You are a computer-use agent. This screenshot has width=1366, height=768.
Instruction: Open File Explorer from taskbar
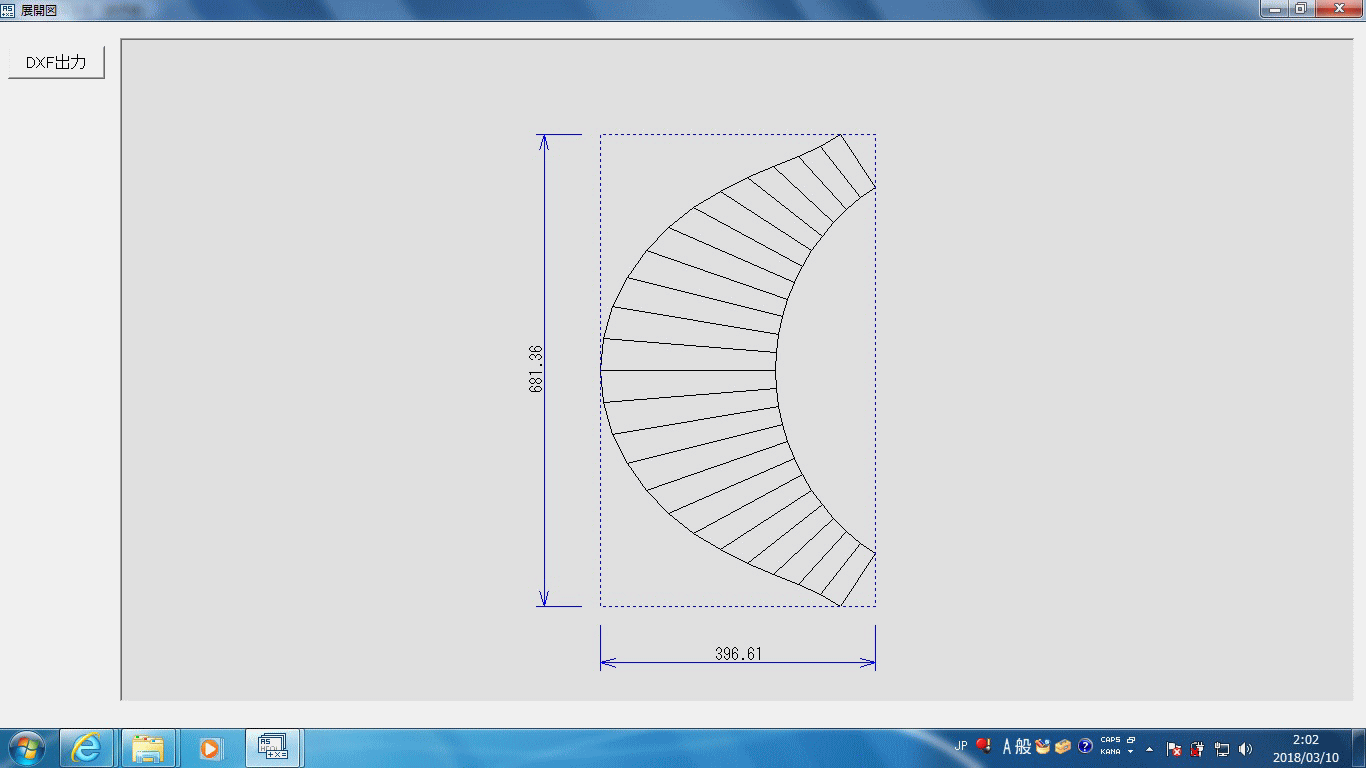[148, 748]
